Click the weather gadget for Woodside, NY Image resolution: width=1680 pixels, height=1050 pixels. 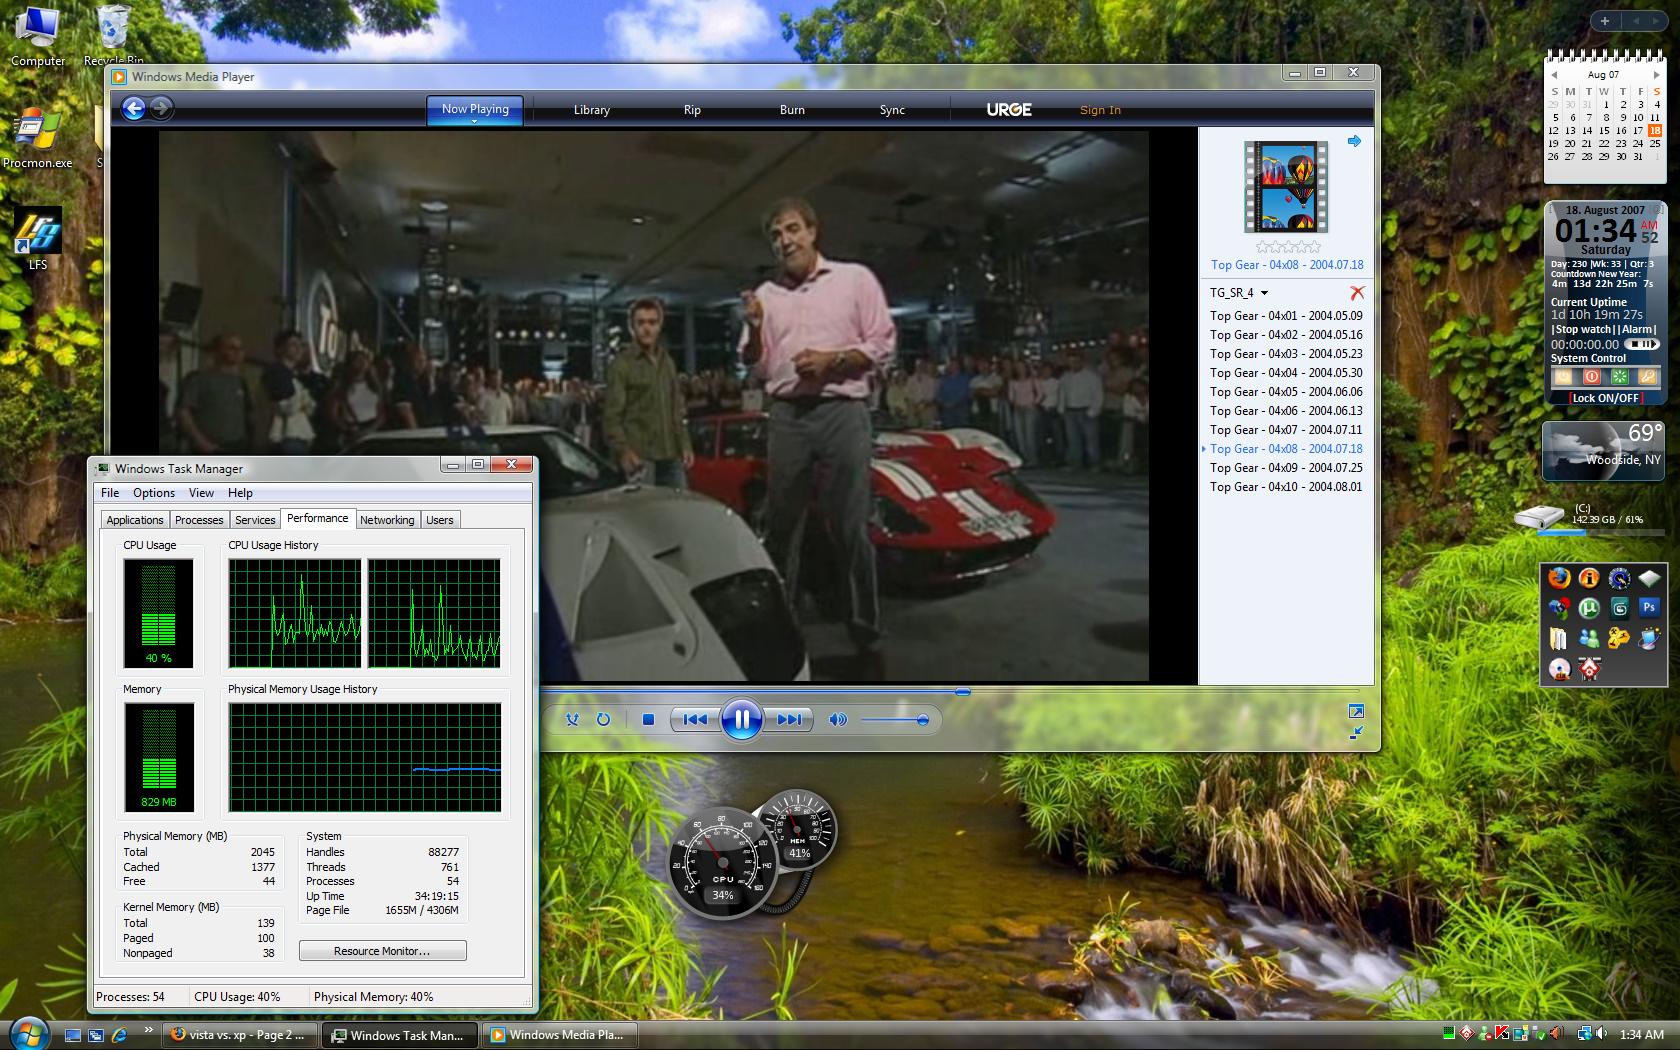click(x=1604, y=451)
